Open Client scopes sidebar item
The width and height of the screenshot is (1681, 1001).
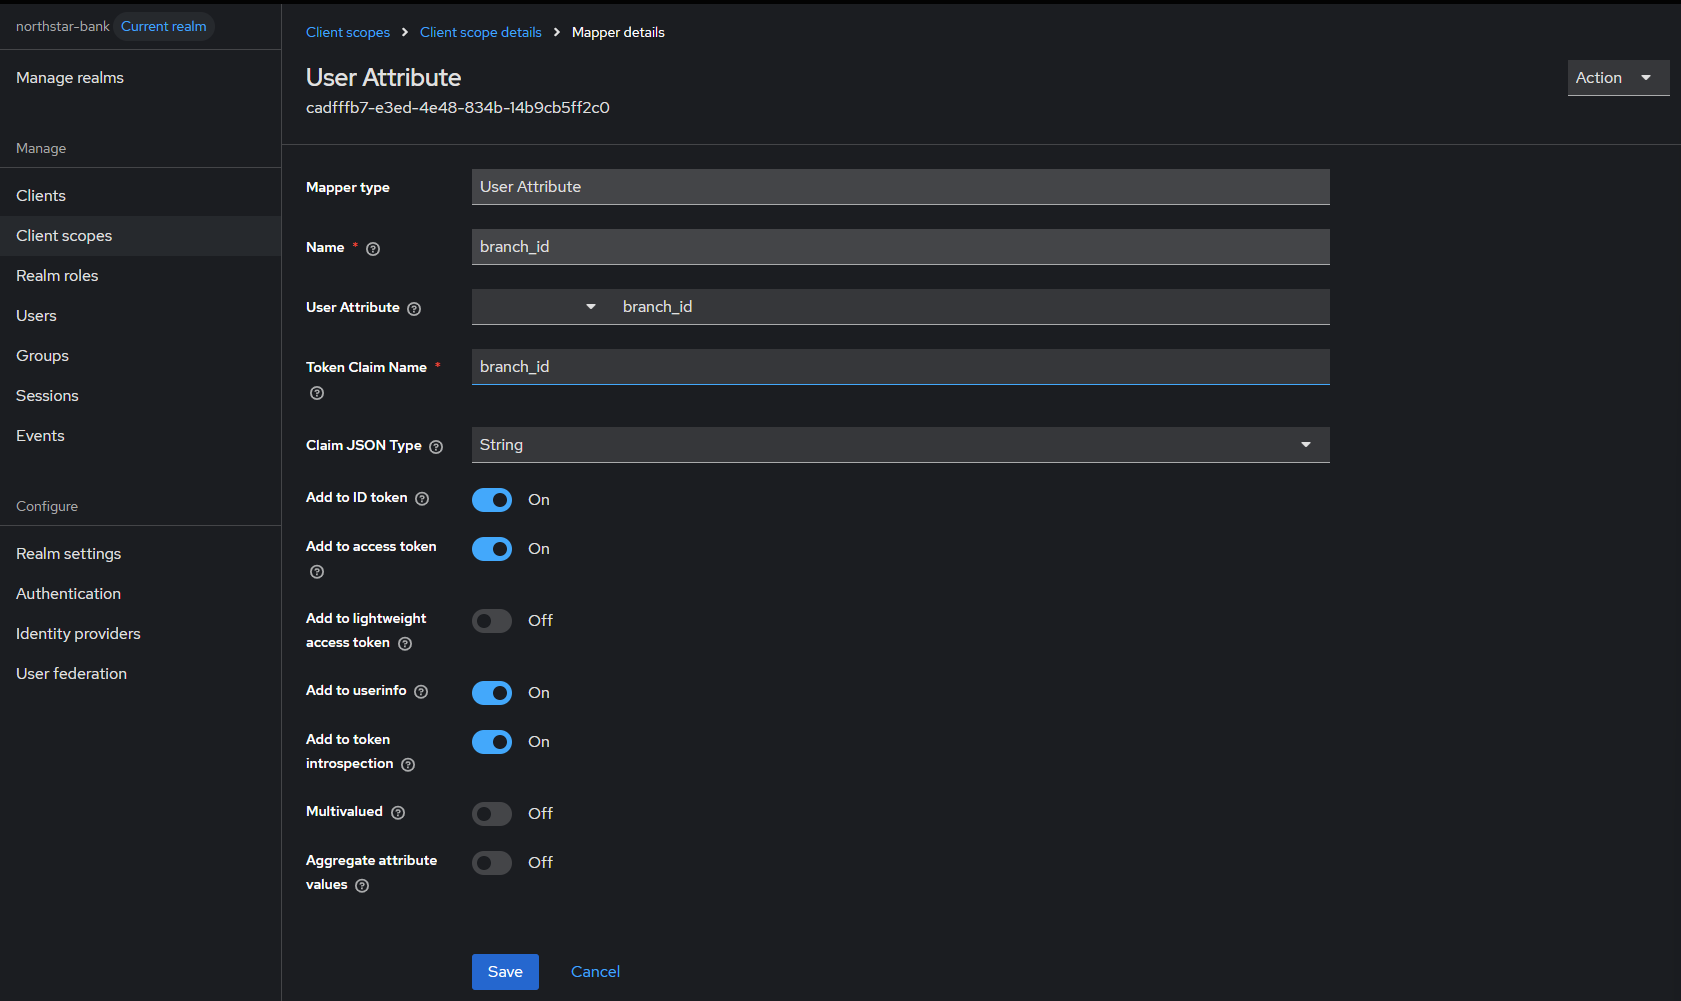click(x=140, y=236)
